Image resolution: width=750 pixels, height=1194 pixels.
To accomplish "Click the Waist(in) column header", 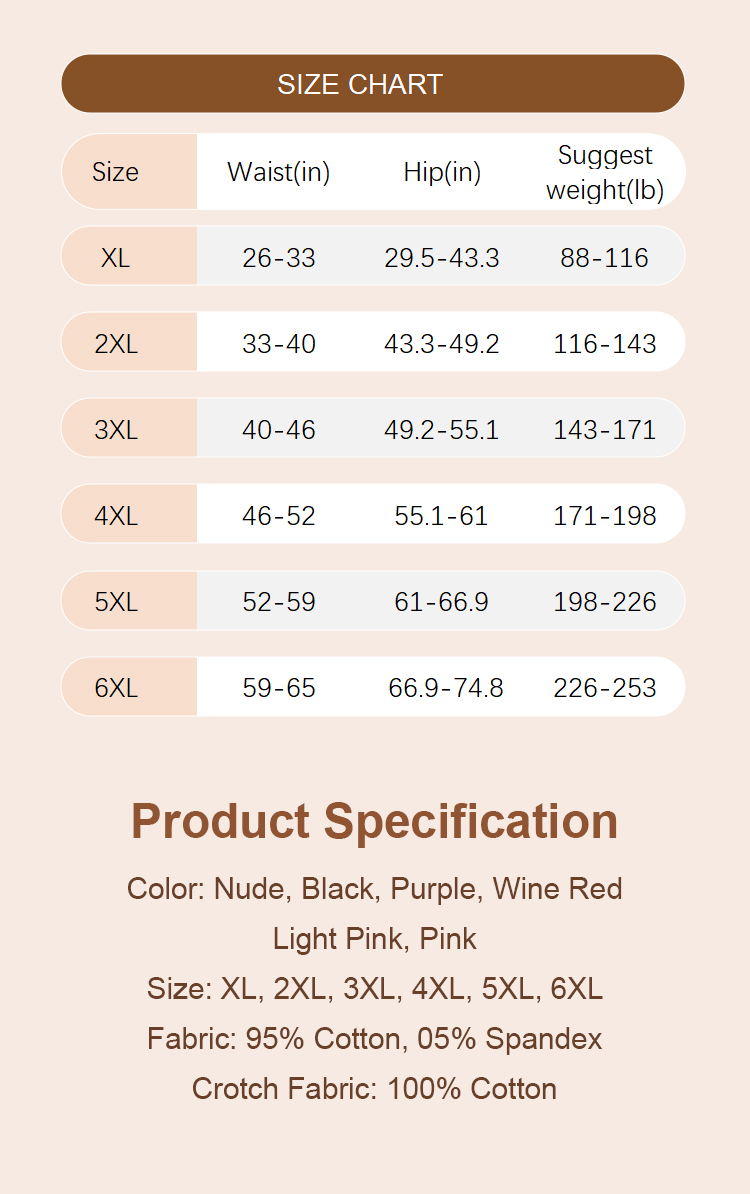I will pyautogui.click(x=278, y=172).
